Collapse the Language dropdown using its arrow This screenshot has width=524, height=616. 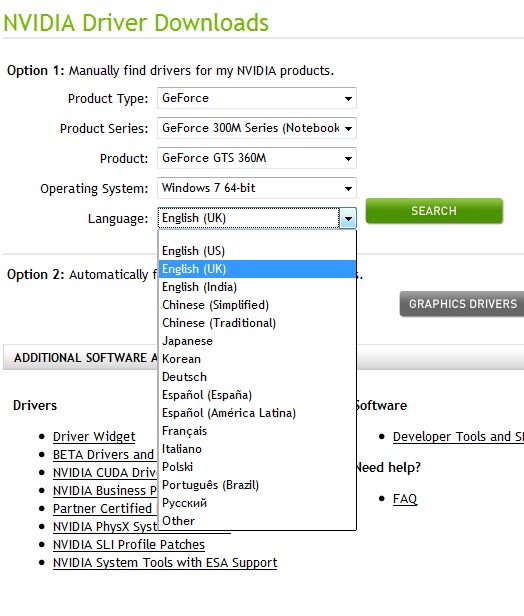348,218
